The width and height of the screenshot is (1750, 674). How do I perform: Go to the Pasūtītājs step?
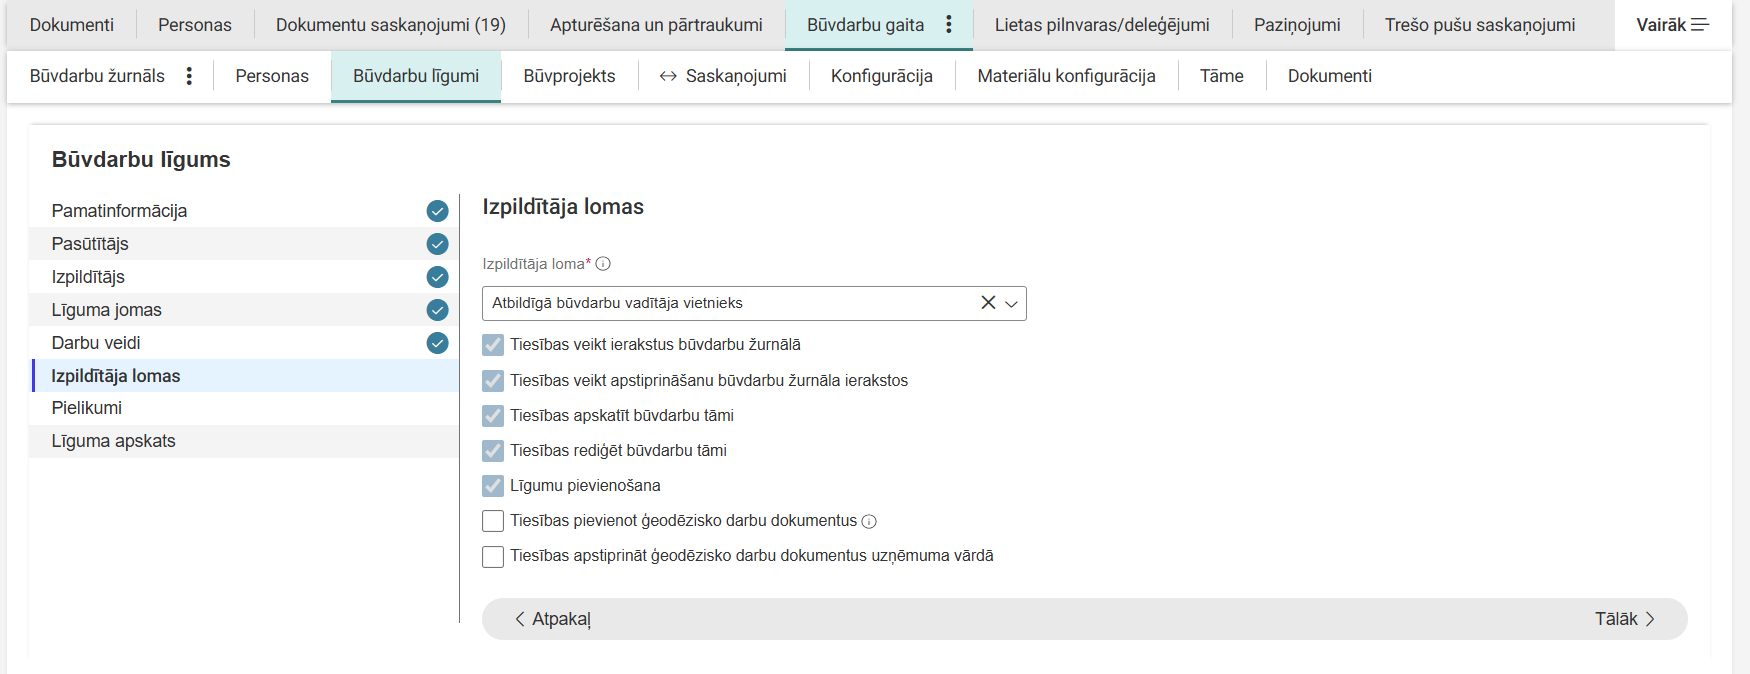245,244
